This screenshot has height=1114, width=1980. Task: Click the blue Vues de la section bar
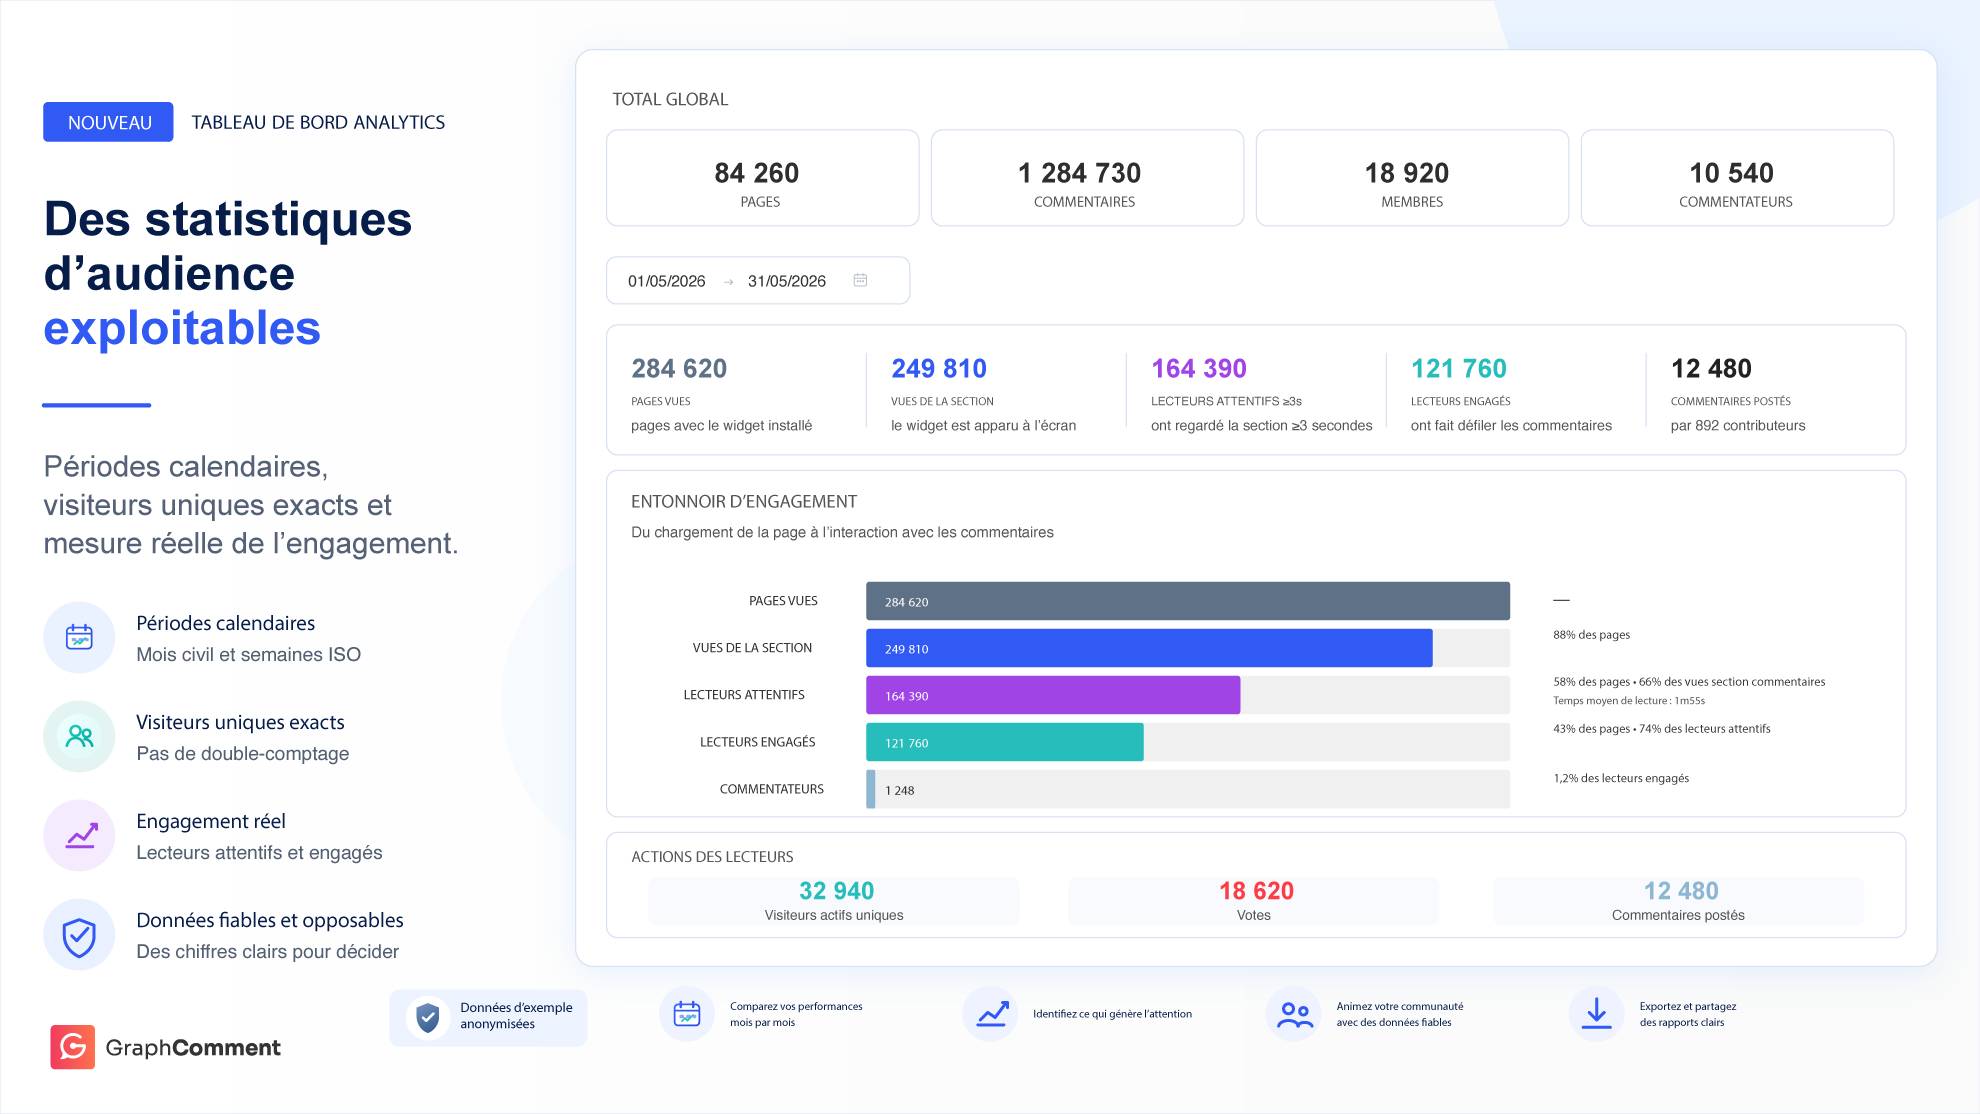1149,648
